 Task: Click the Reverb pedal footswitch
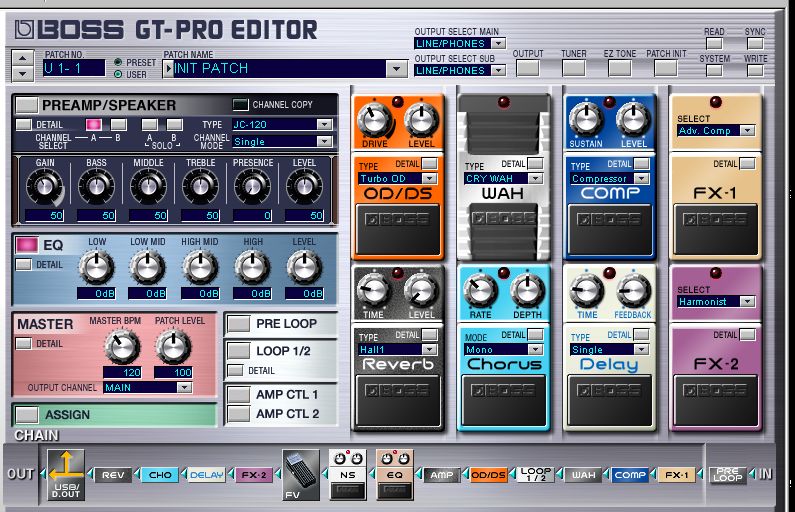tap(398, 400)
